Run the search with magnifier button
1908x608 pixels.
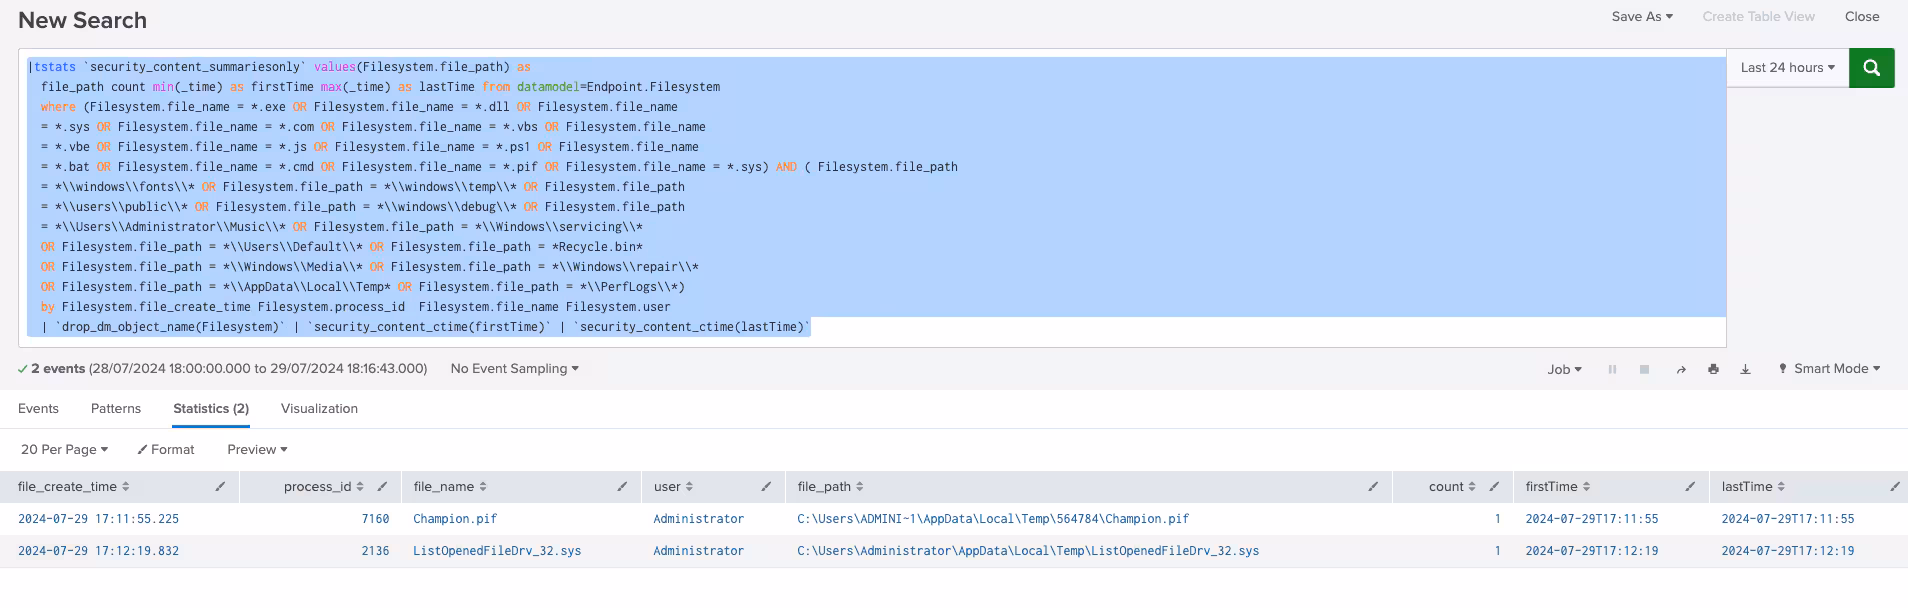point(1871,68)
